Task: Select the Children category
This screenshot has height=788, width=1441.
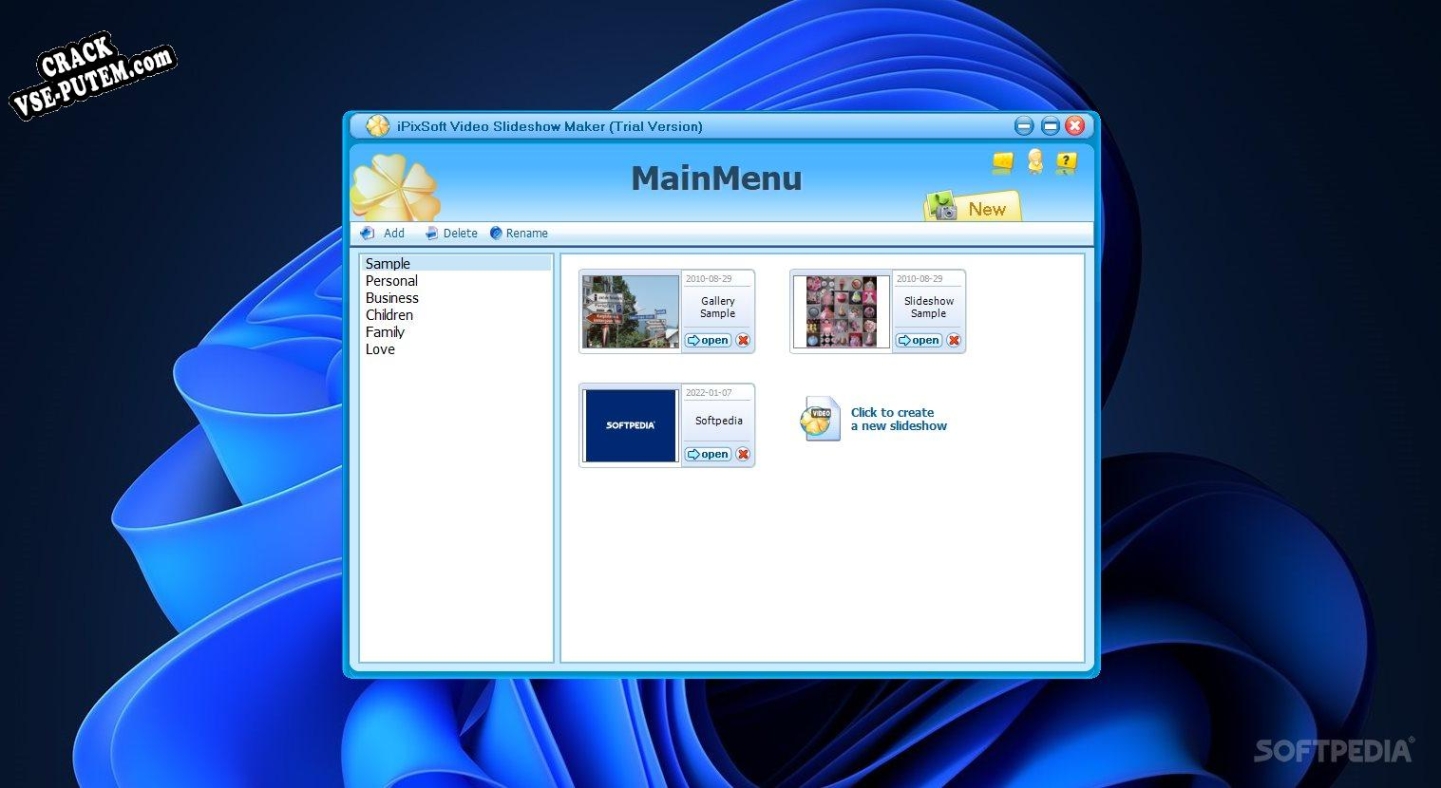Action: tap(389, 315)
